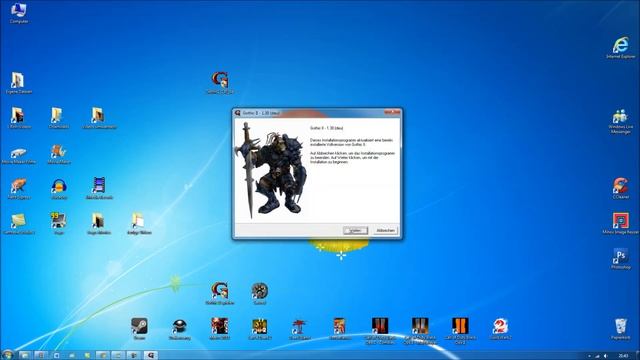The image size is (640, 360).
Task: Open the Audacity headphones shortcut
Action: pyautogui.click(x=59, y=189)
